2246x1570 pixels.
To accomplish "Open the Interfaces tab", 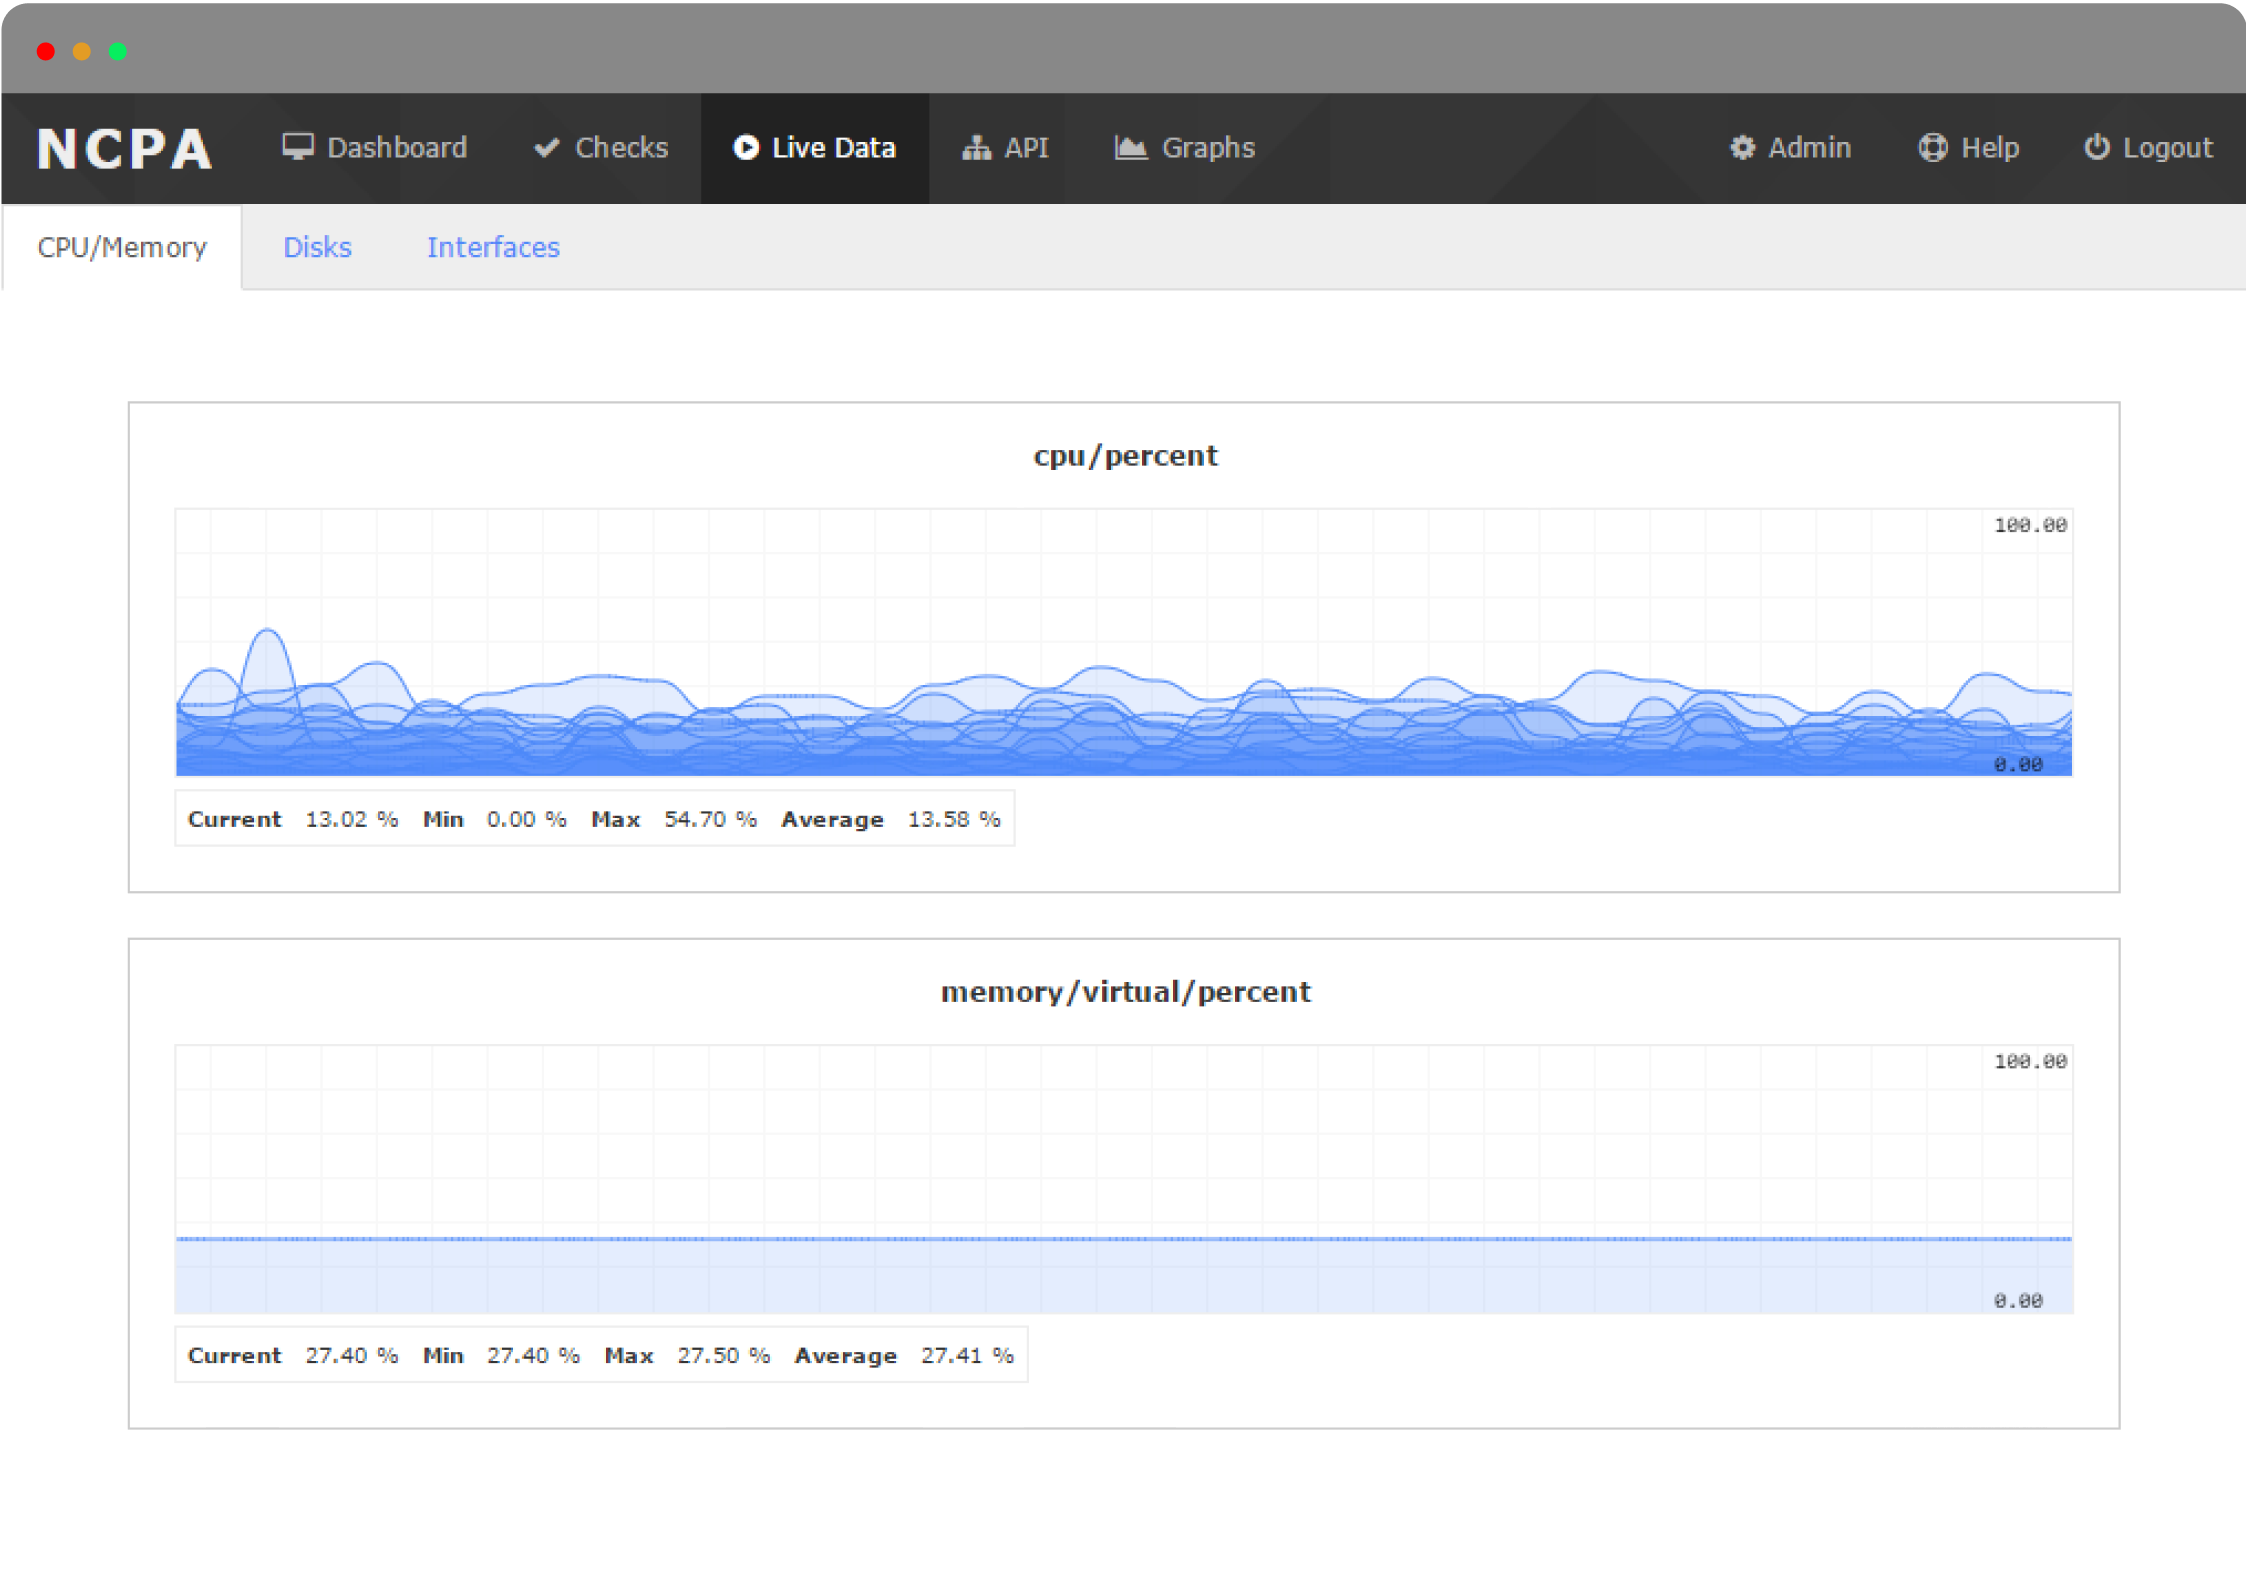I will [x=493, y=247].
